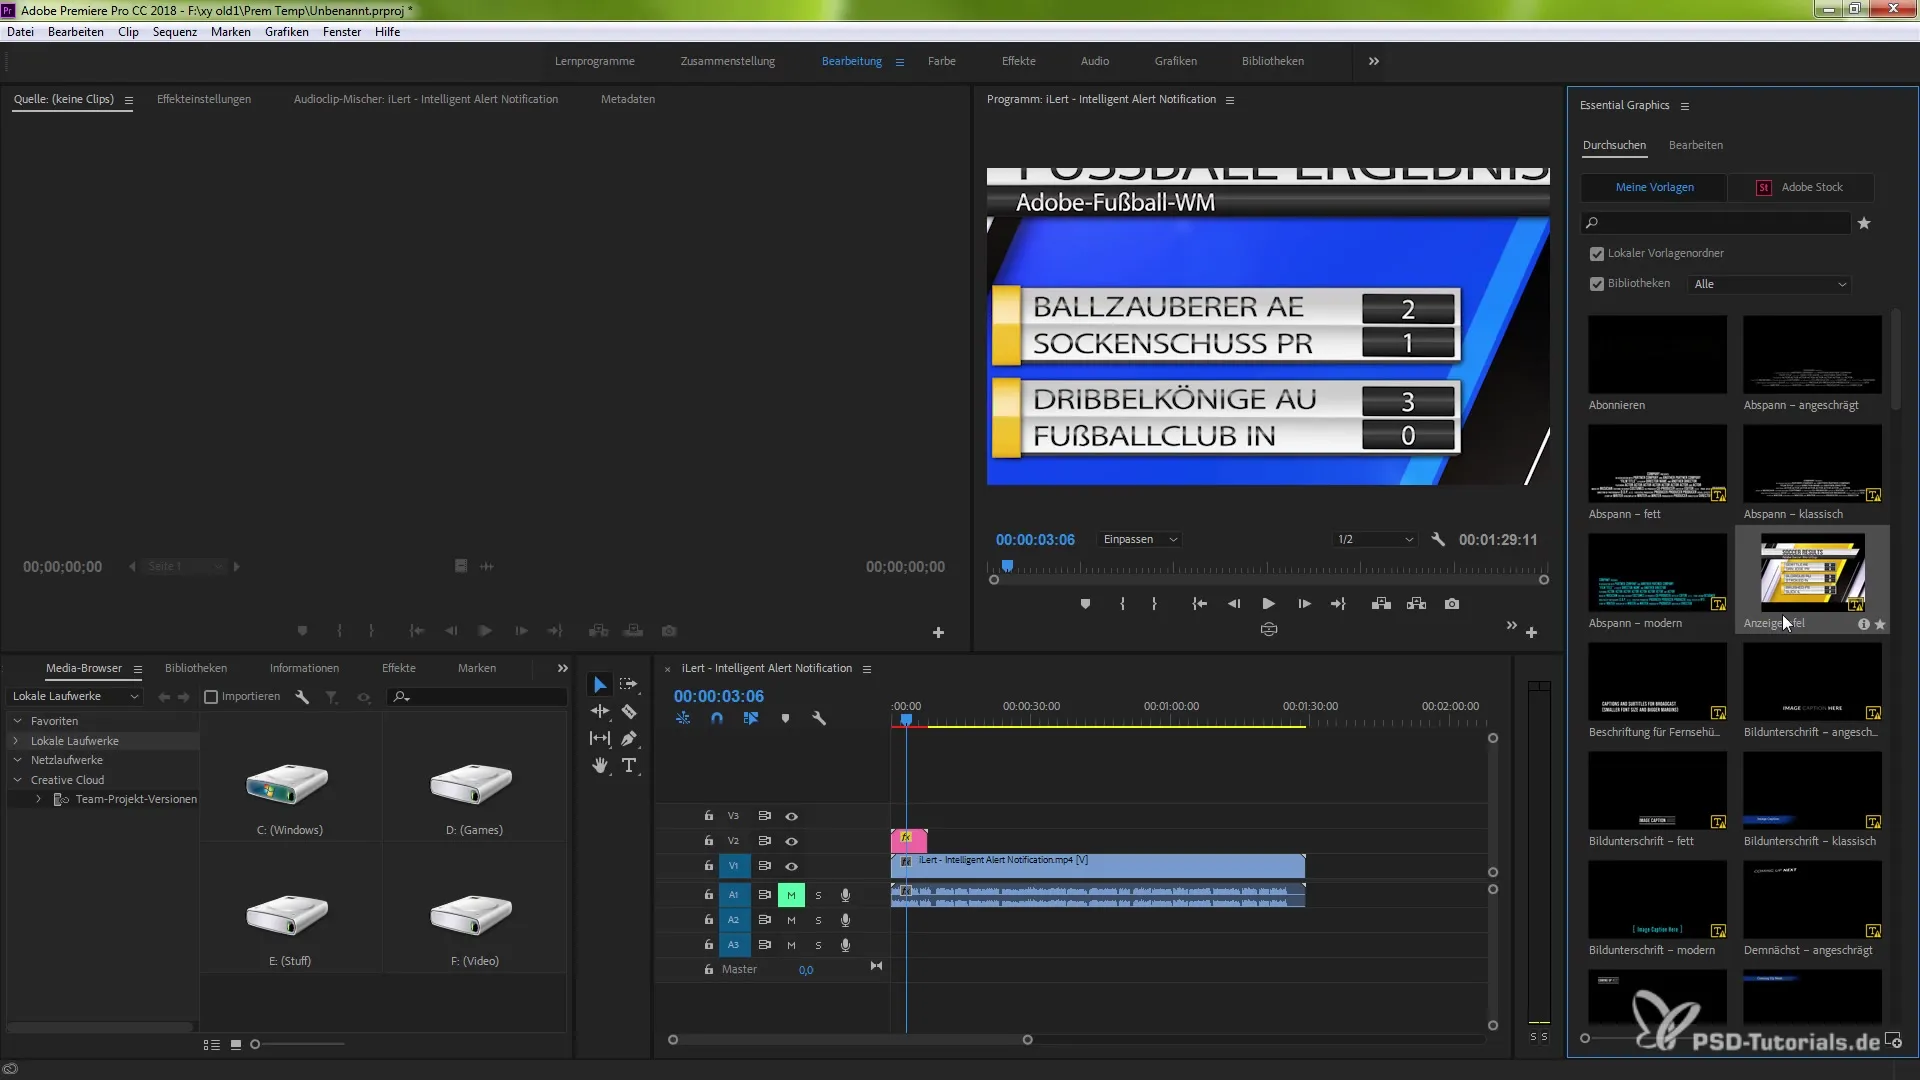Image resolution: width=1920 pixels, height=1080 pixels.
Task: Toggle V2 track output eye
Action: coord(791,841)
